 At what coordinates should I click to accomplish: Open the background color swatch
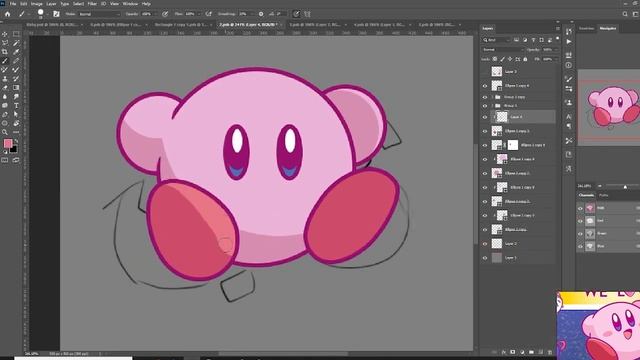(14, 149)
